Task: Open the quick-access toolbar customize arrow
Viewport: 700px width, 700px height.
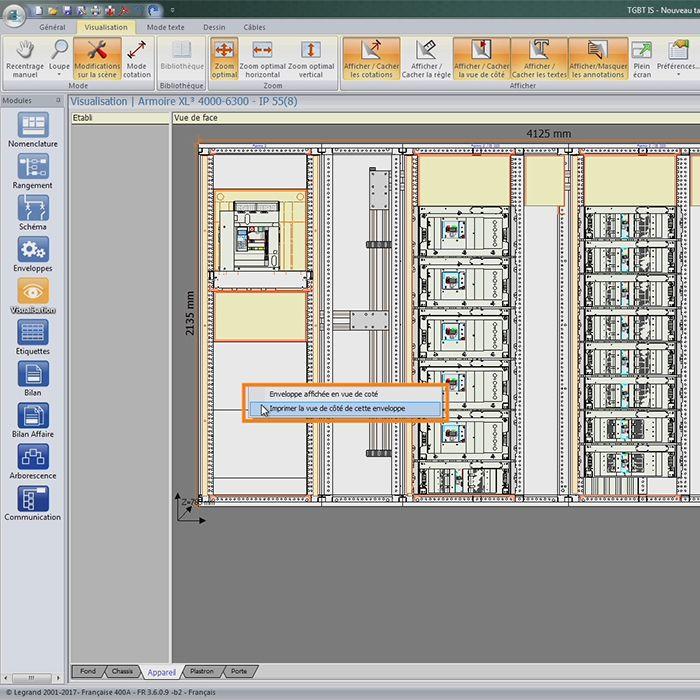Action: point(172,10)
